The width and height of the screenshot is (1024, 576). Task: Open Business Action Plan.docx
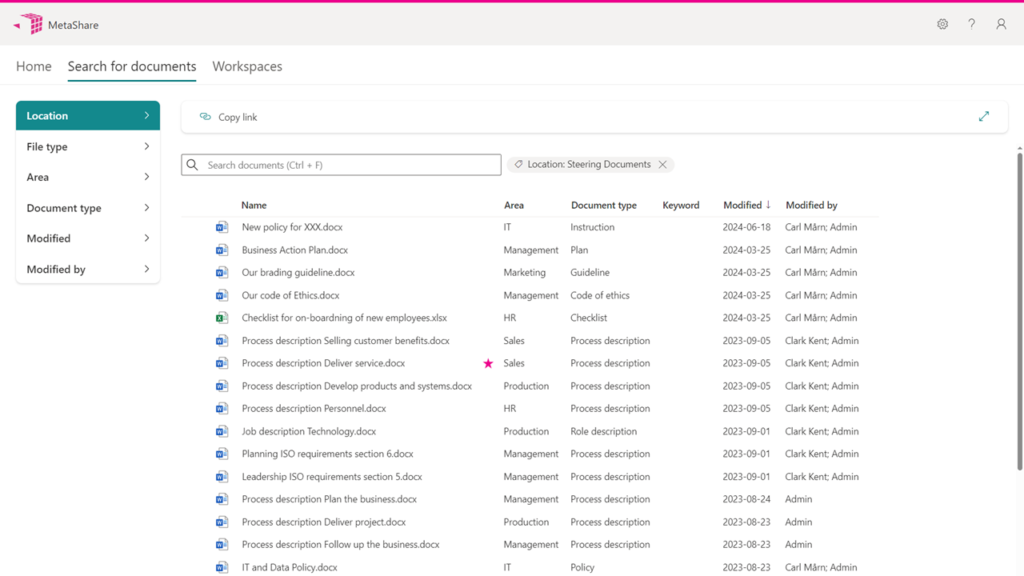295,250
